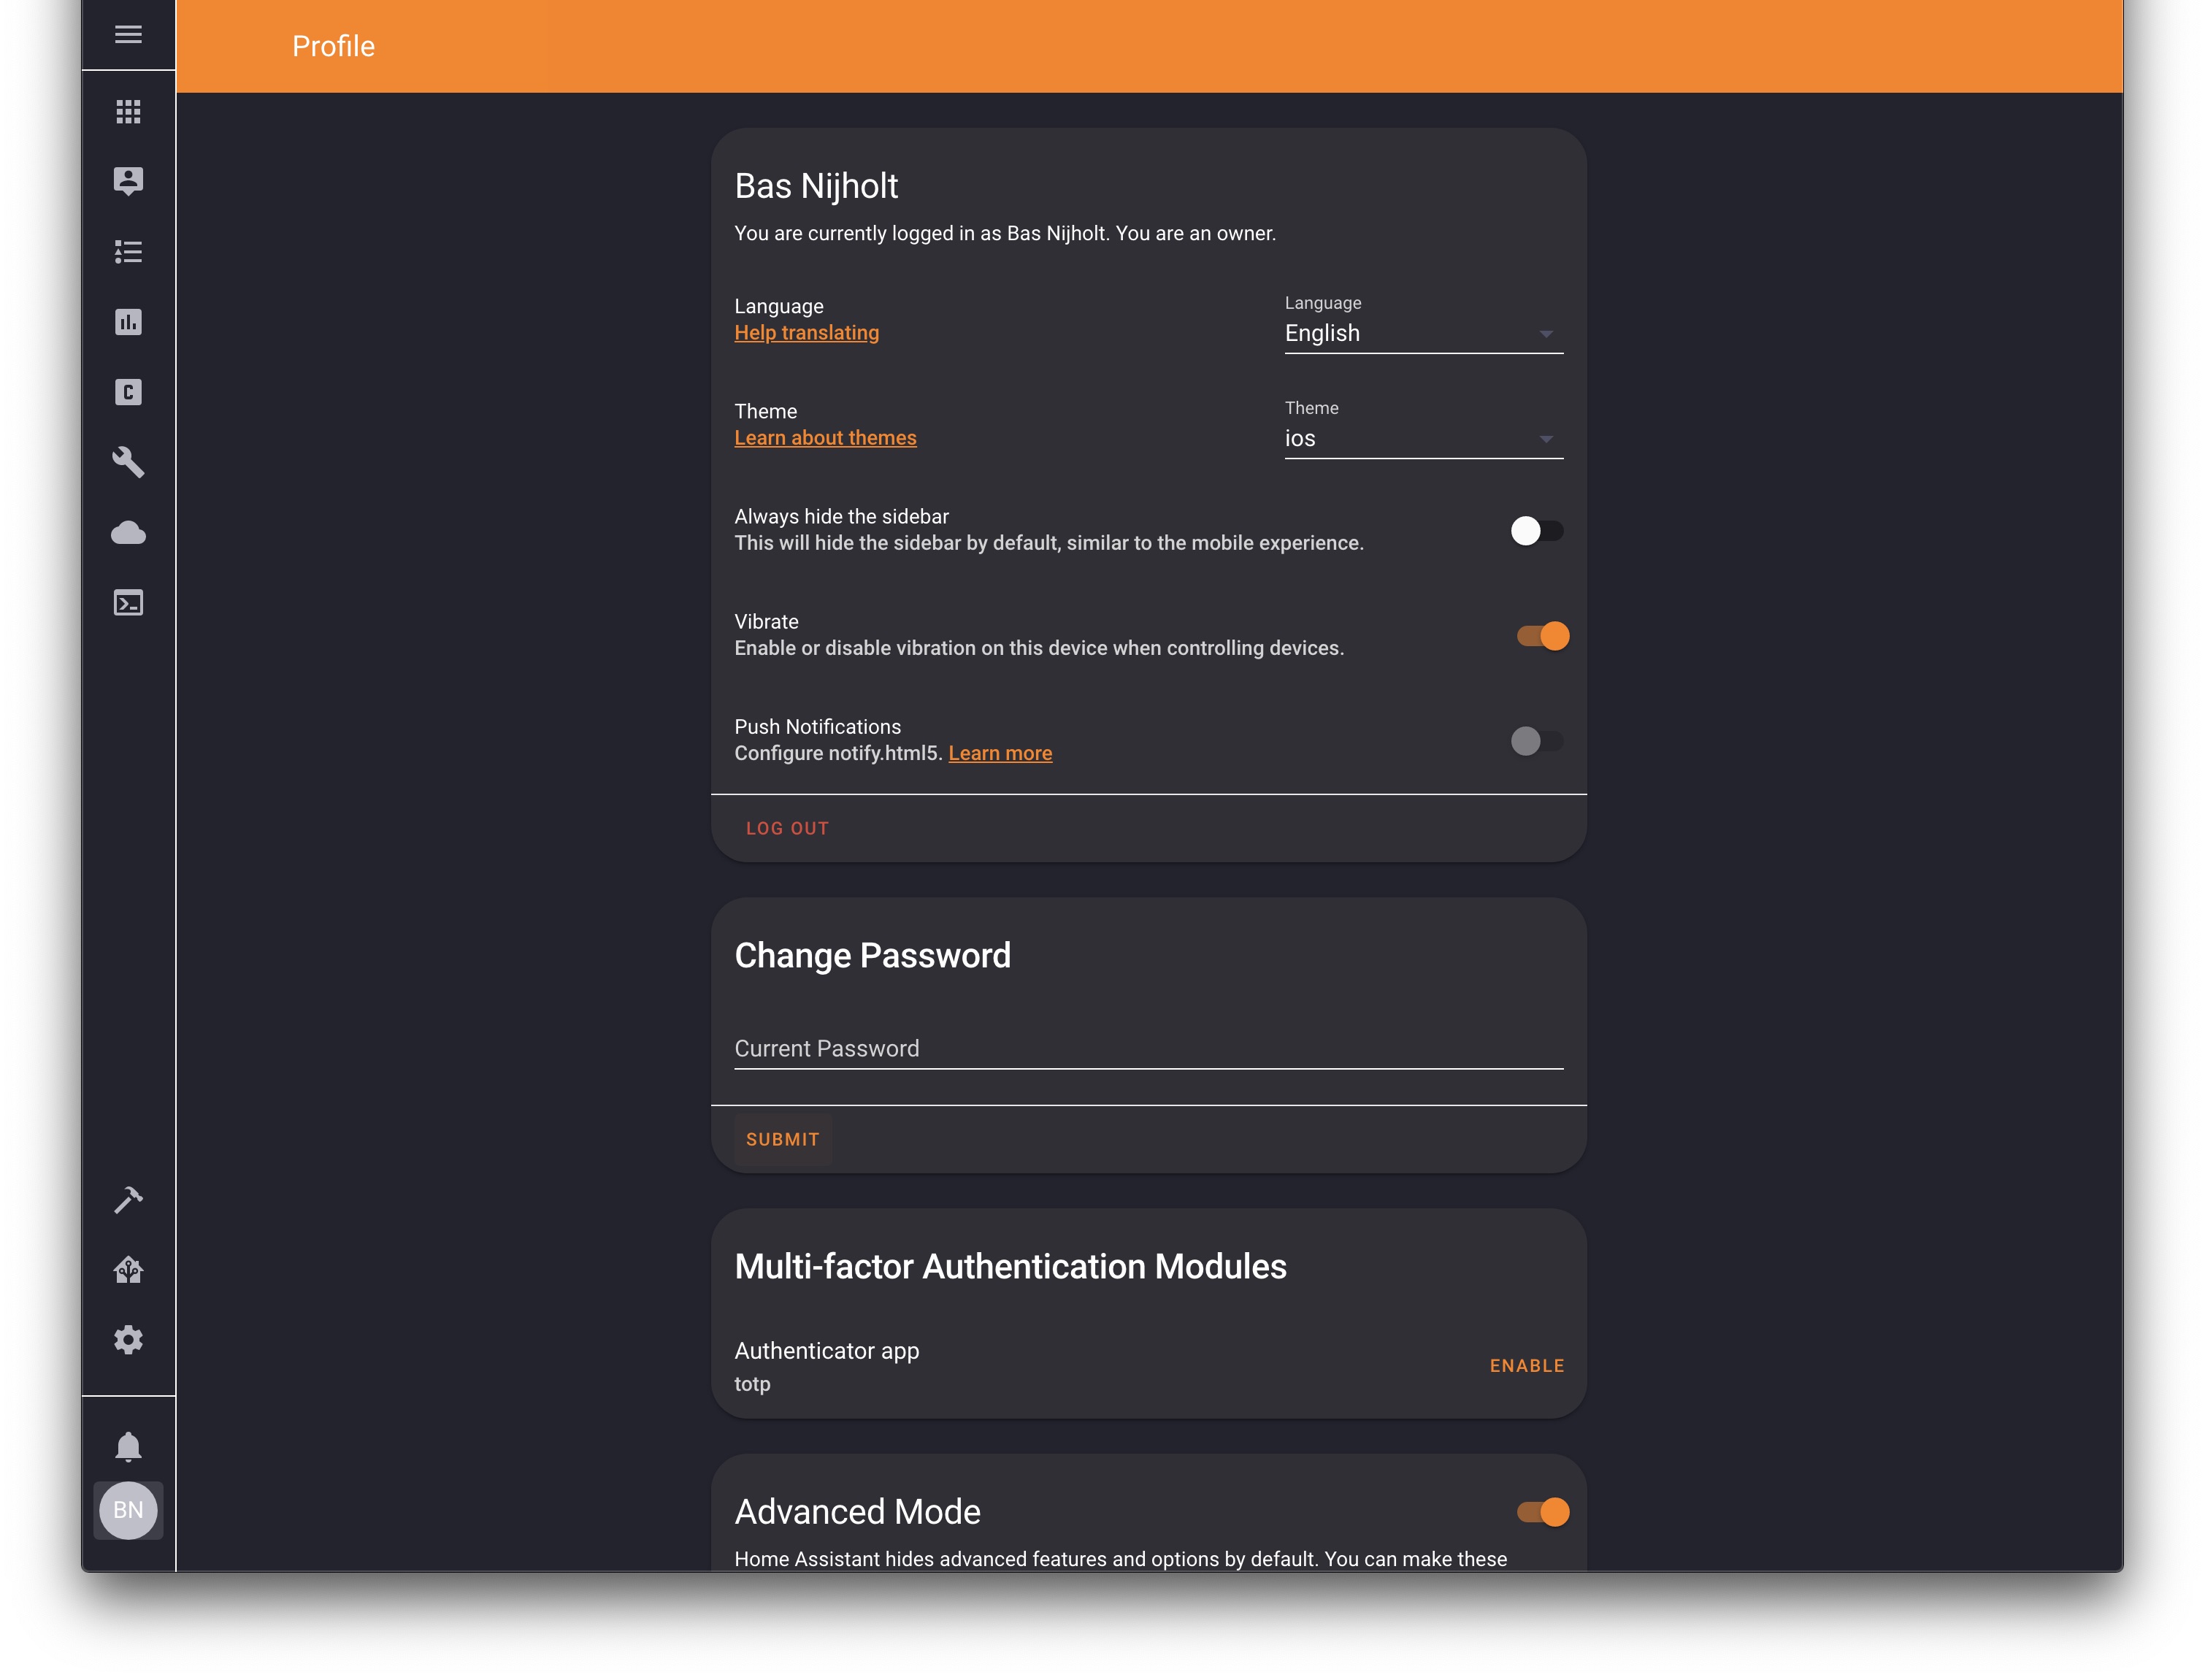Image resolution: width=2205 pixels, height=1680 pixels.
Task: Toggle Always hide the sidebar switch
Action: pos(1536,531)
